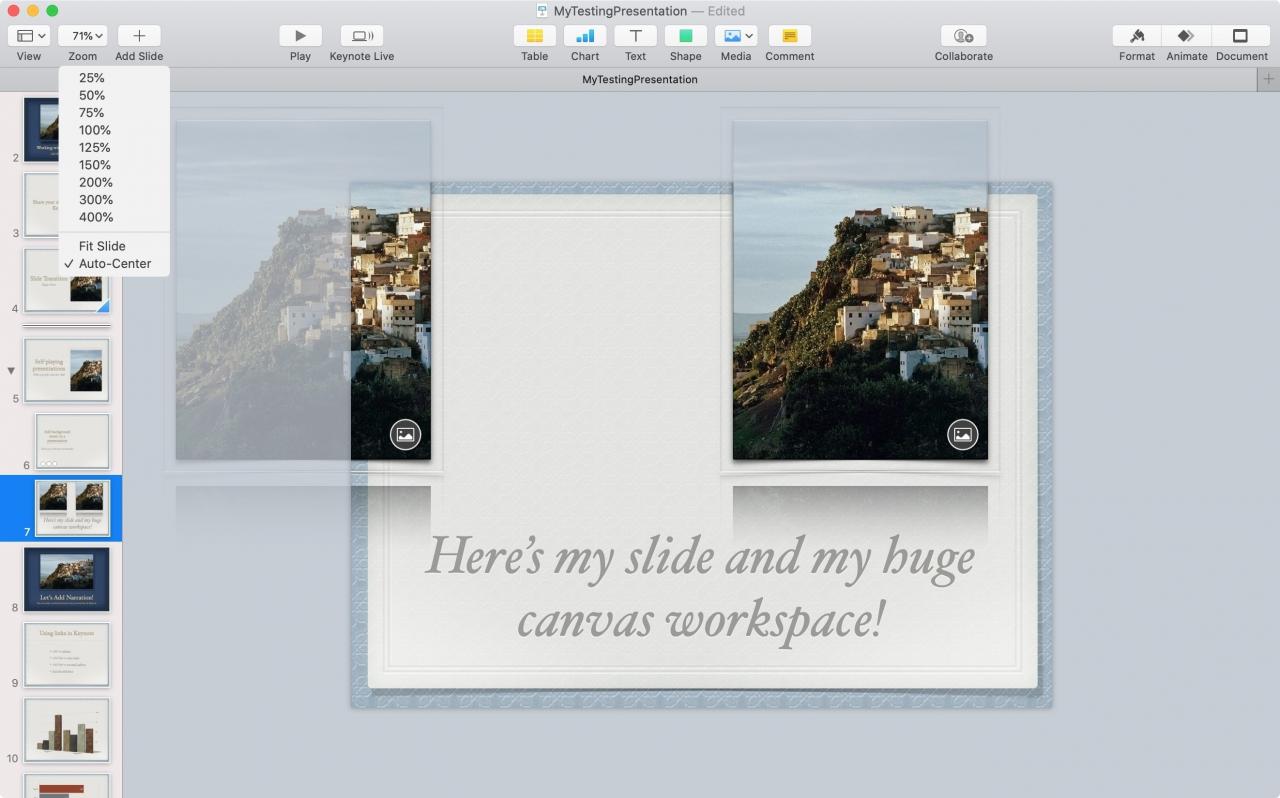Open the Shape picker
Viewport: 1280px width, 798px height.
coord(685,36)
